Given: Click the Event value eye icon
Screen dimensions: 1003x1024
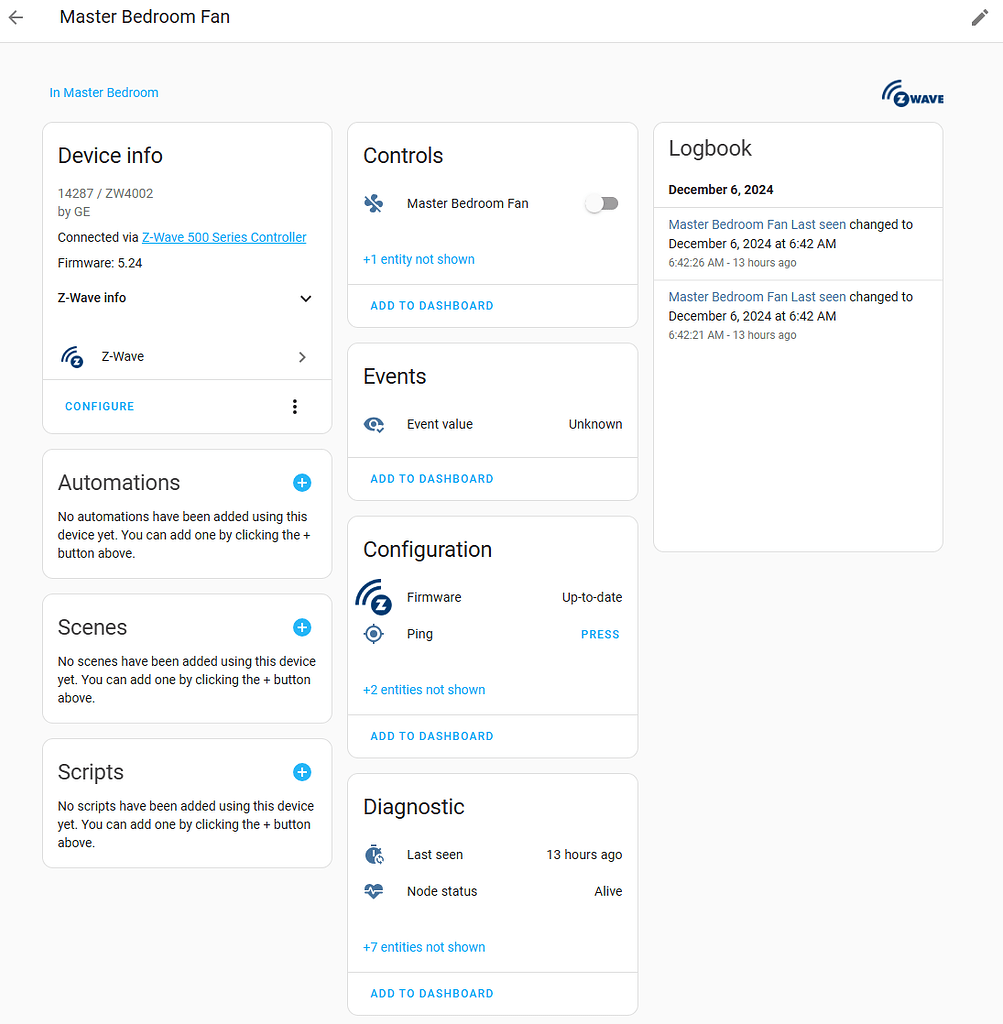Looking at the screenshot, I should pyautogui.click(x=374, y=424).
